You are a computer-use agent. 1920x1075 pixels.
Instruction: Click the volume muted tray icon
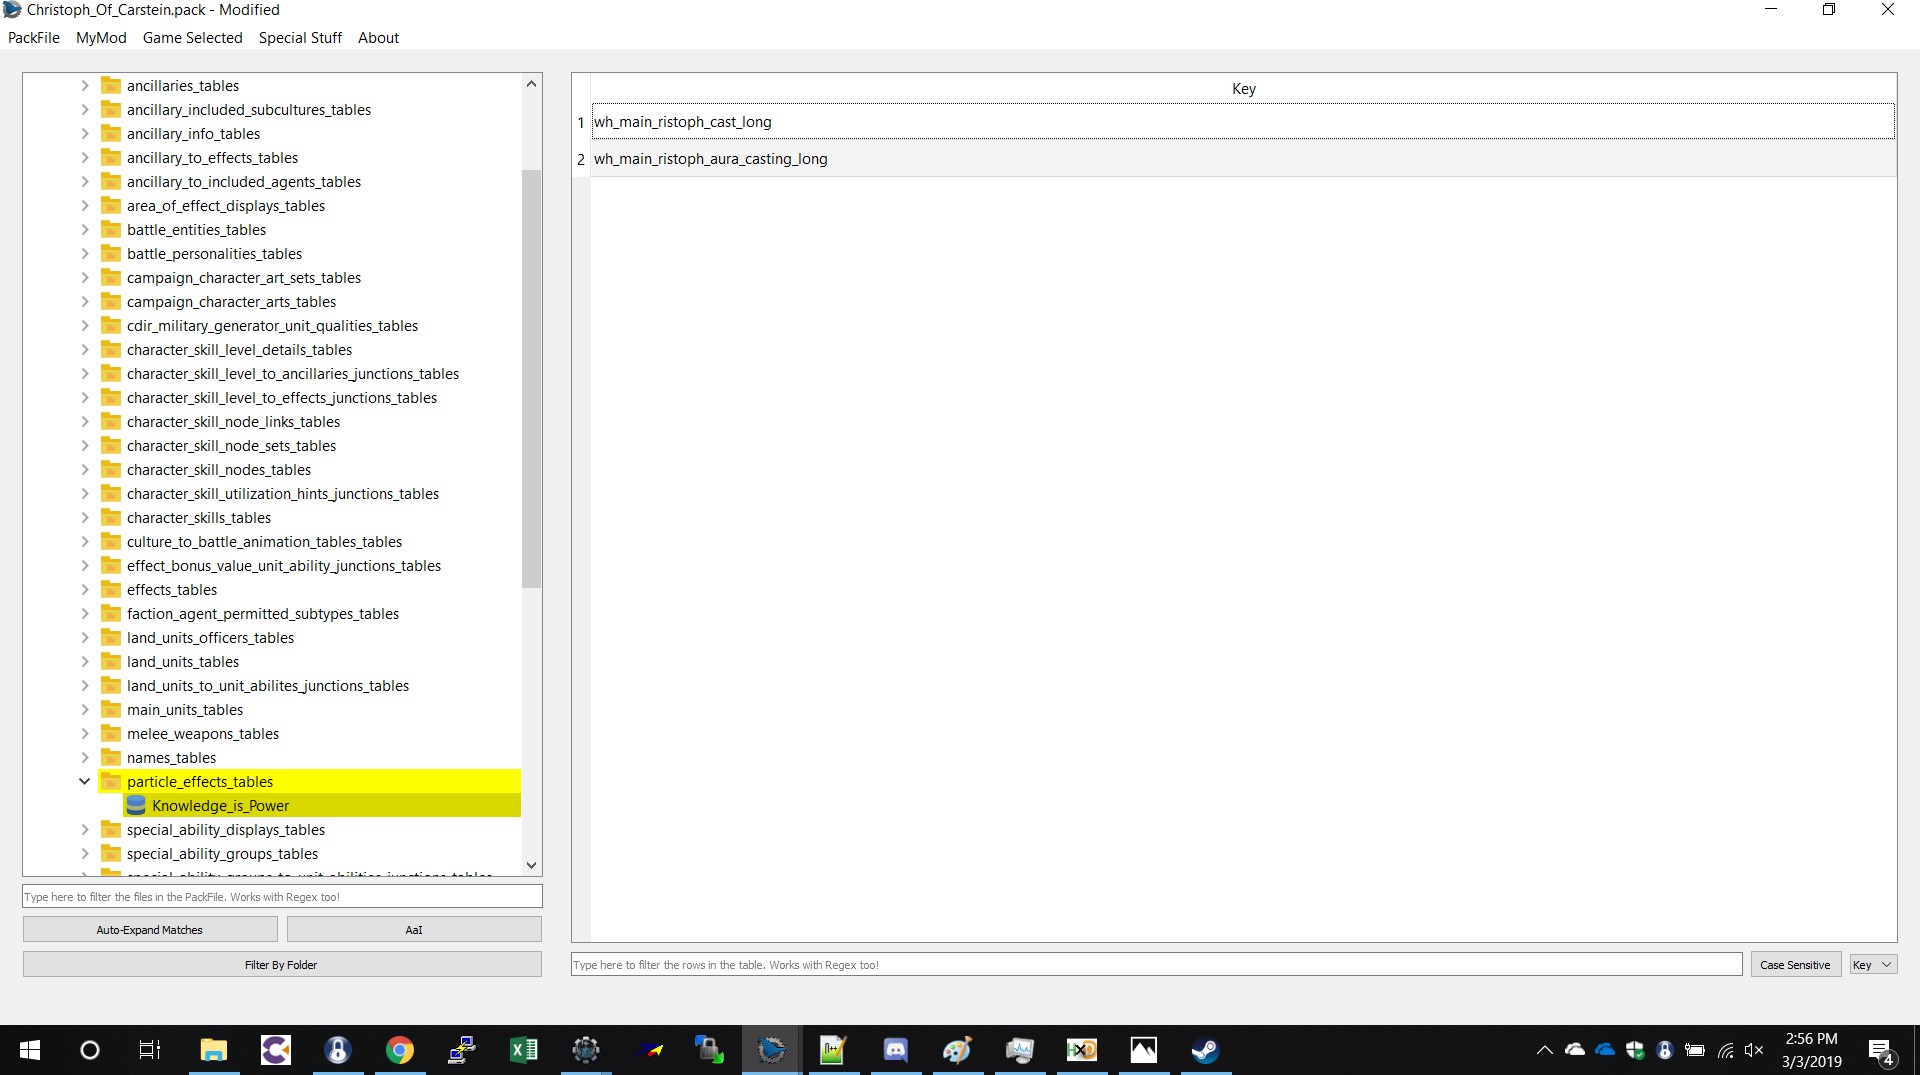(x=1755, y=1050)
